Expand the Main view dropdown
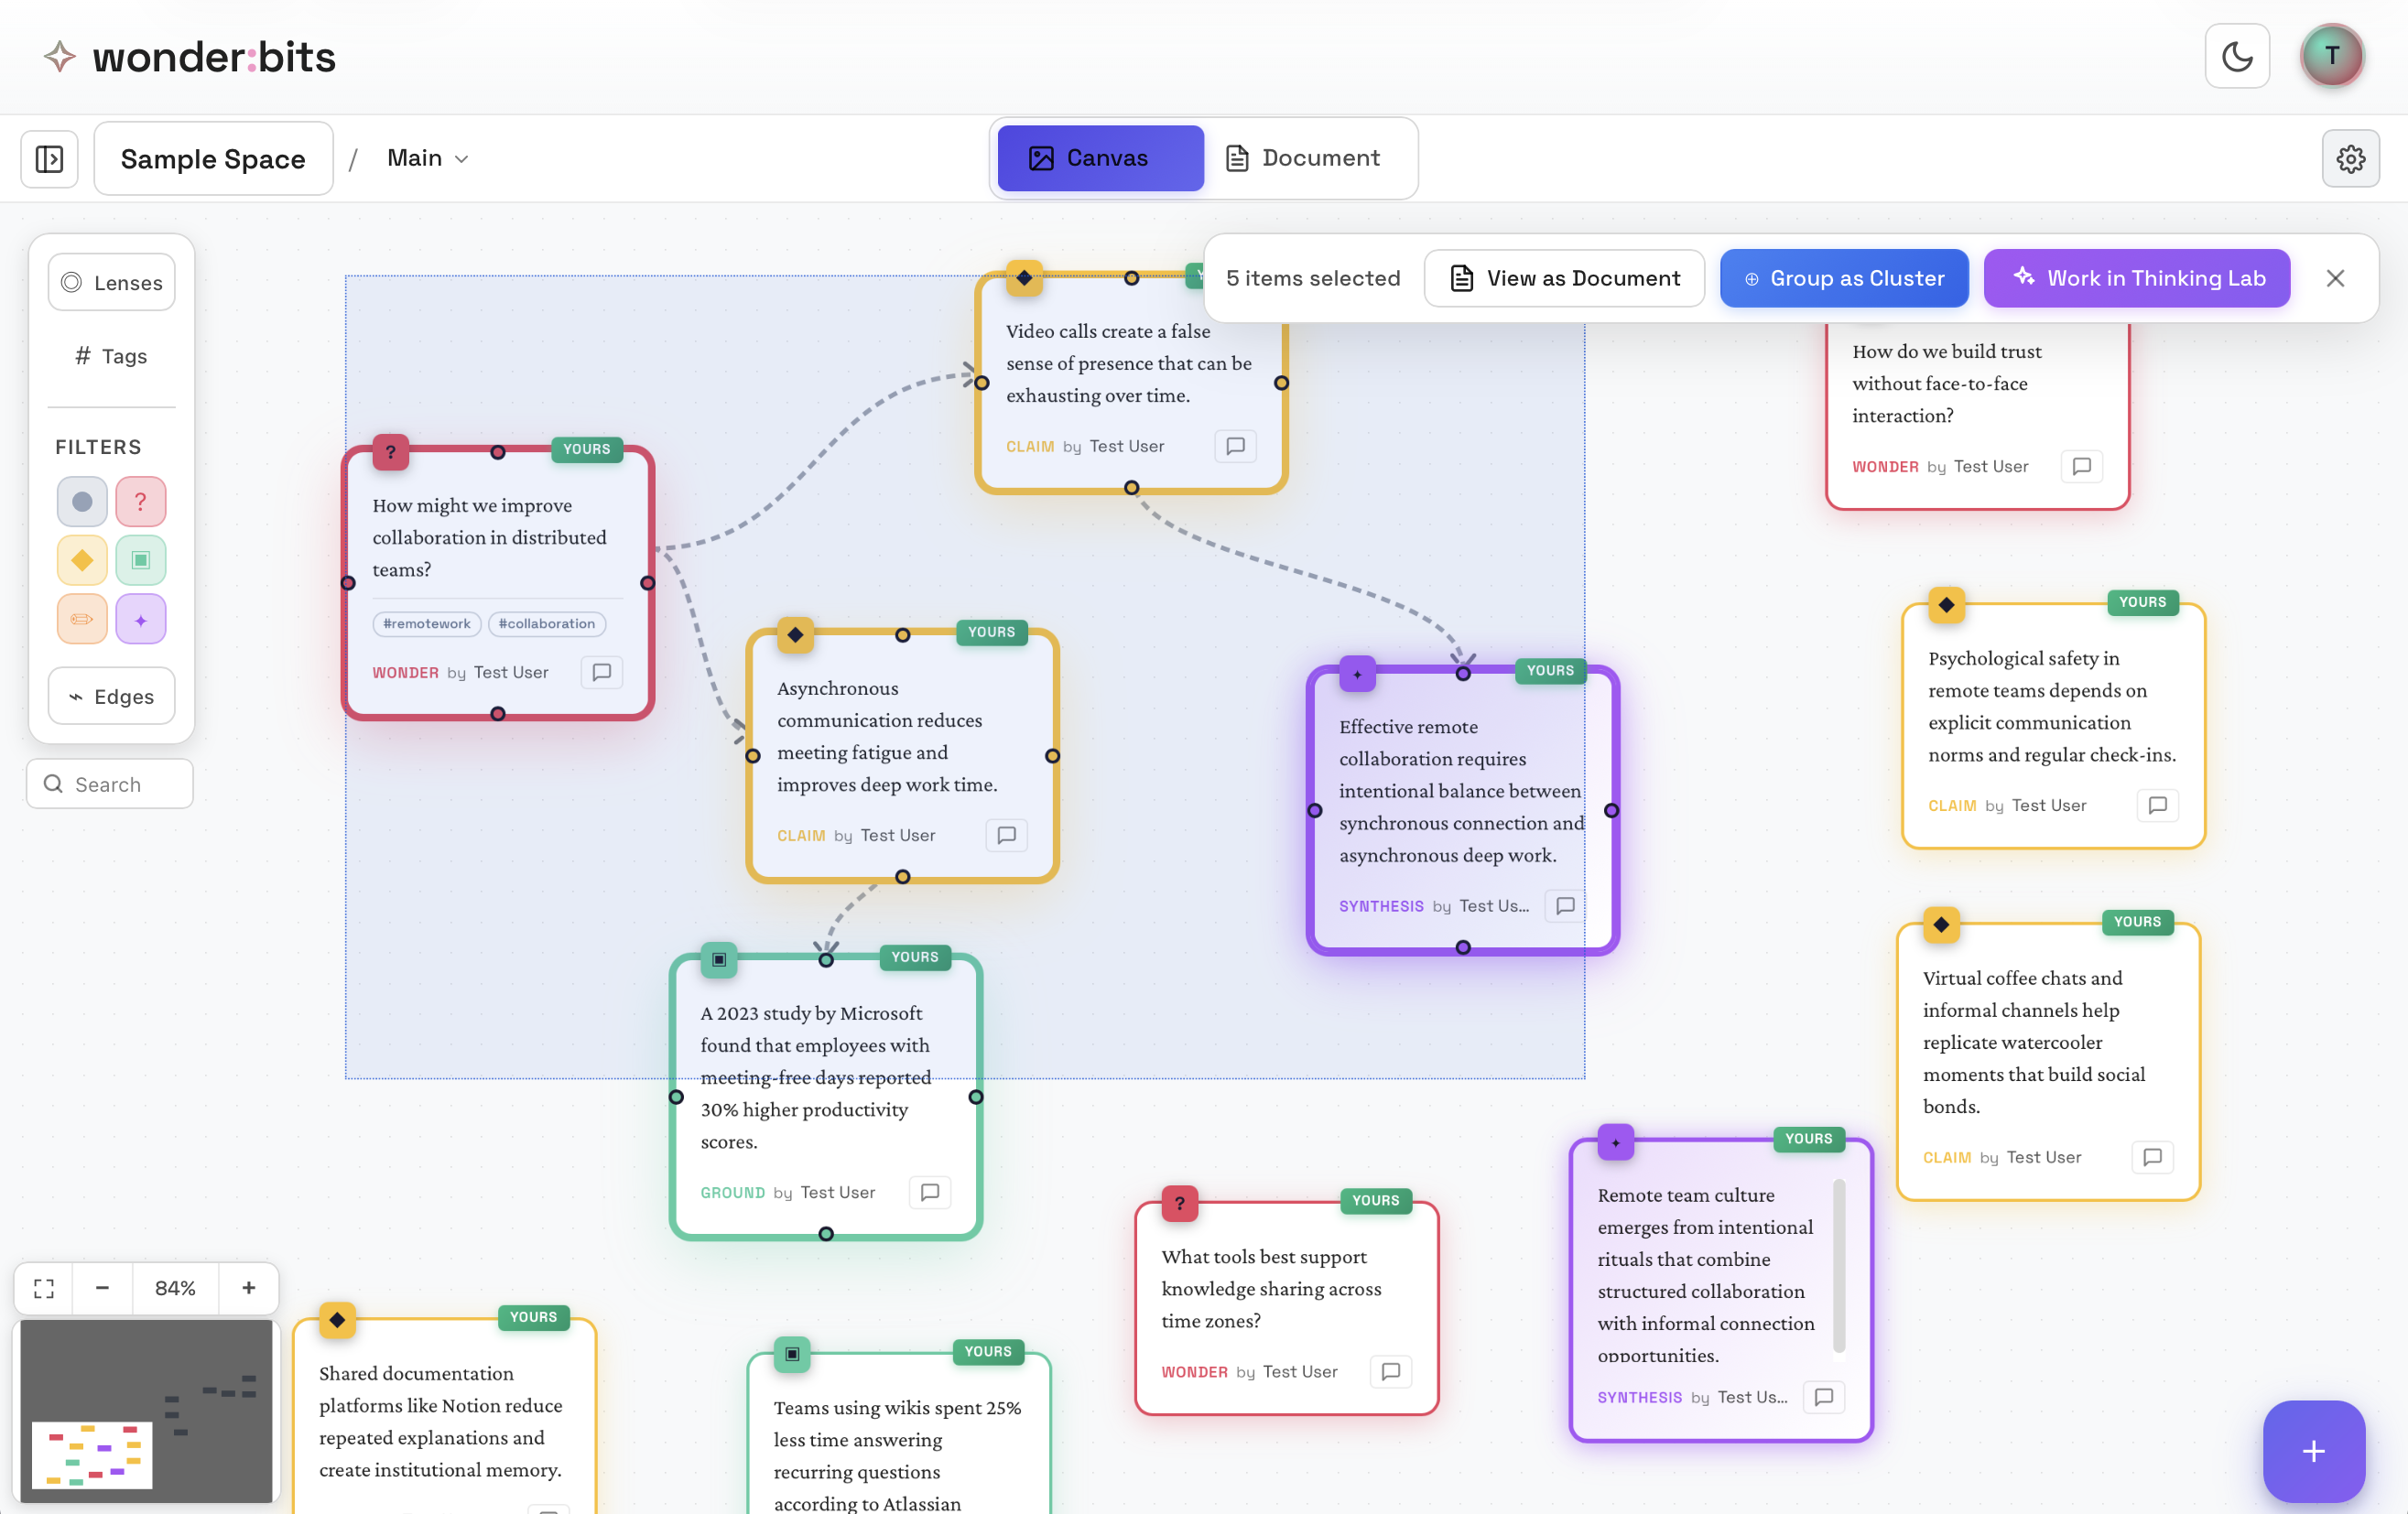Screen dimensions: 2408x1514 pyautogui.click(x=428, y=159)
